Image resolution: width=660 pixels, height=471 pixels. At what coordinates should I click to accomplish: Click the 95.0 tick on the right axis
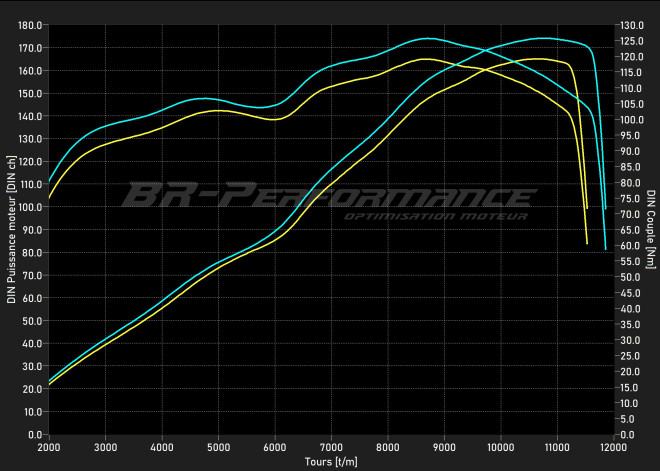click(632, 135)
